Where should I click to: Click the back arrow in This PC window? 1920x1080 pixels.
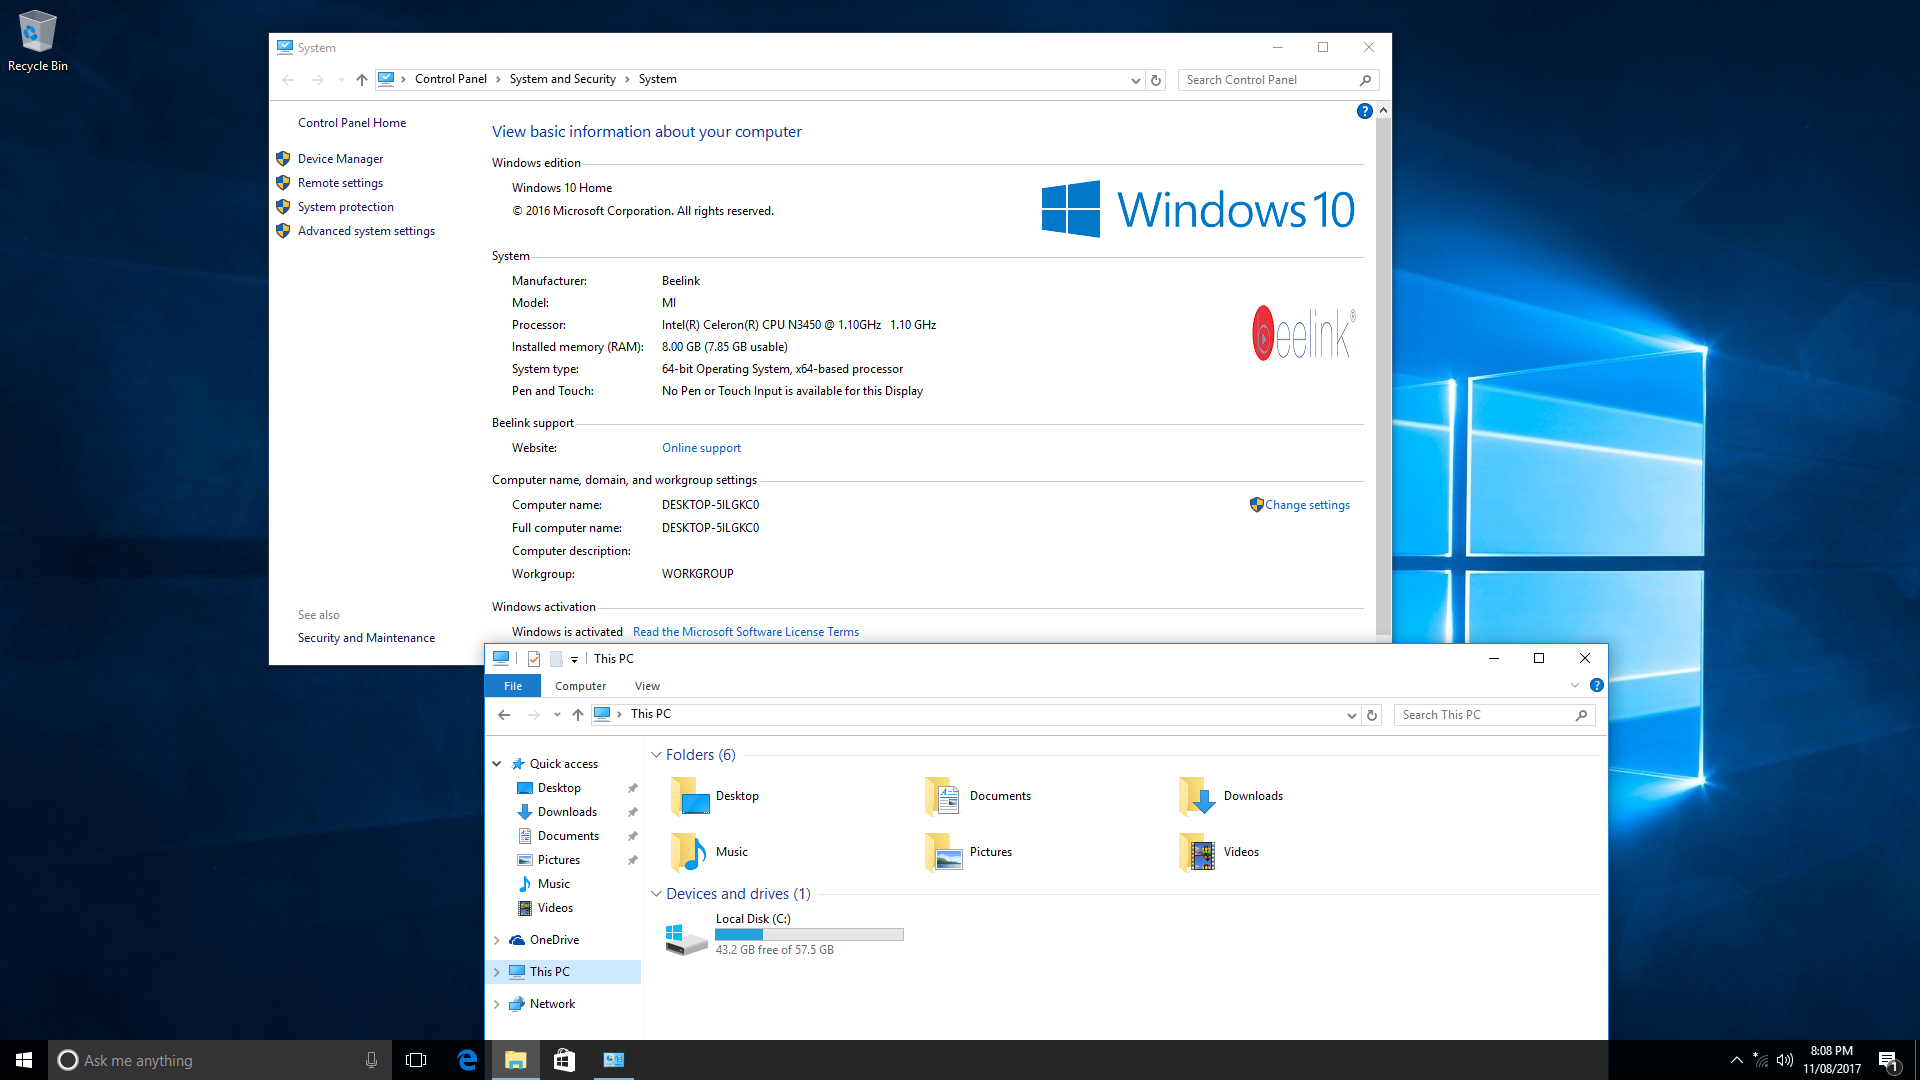click(x=504, y=715)
